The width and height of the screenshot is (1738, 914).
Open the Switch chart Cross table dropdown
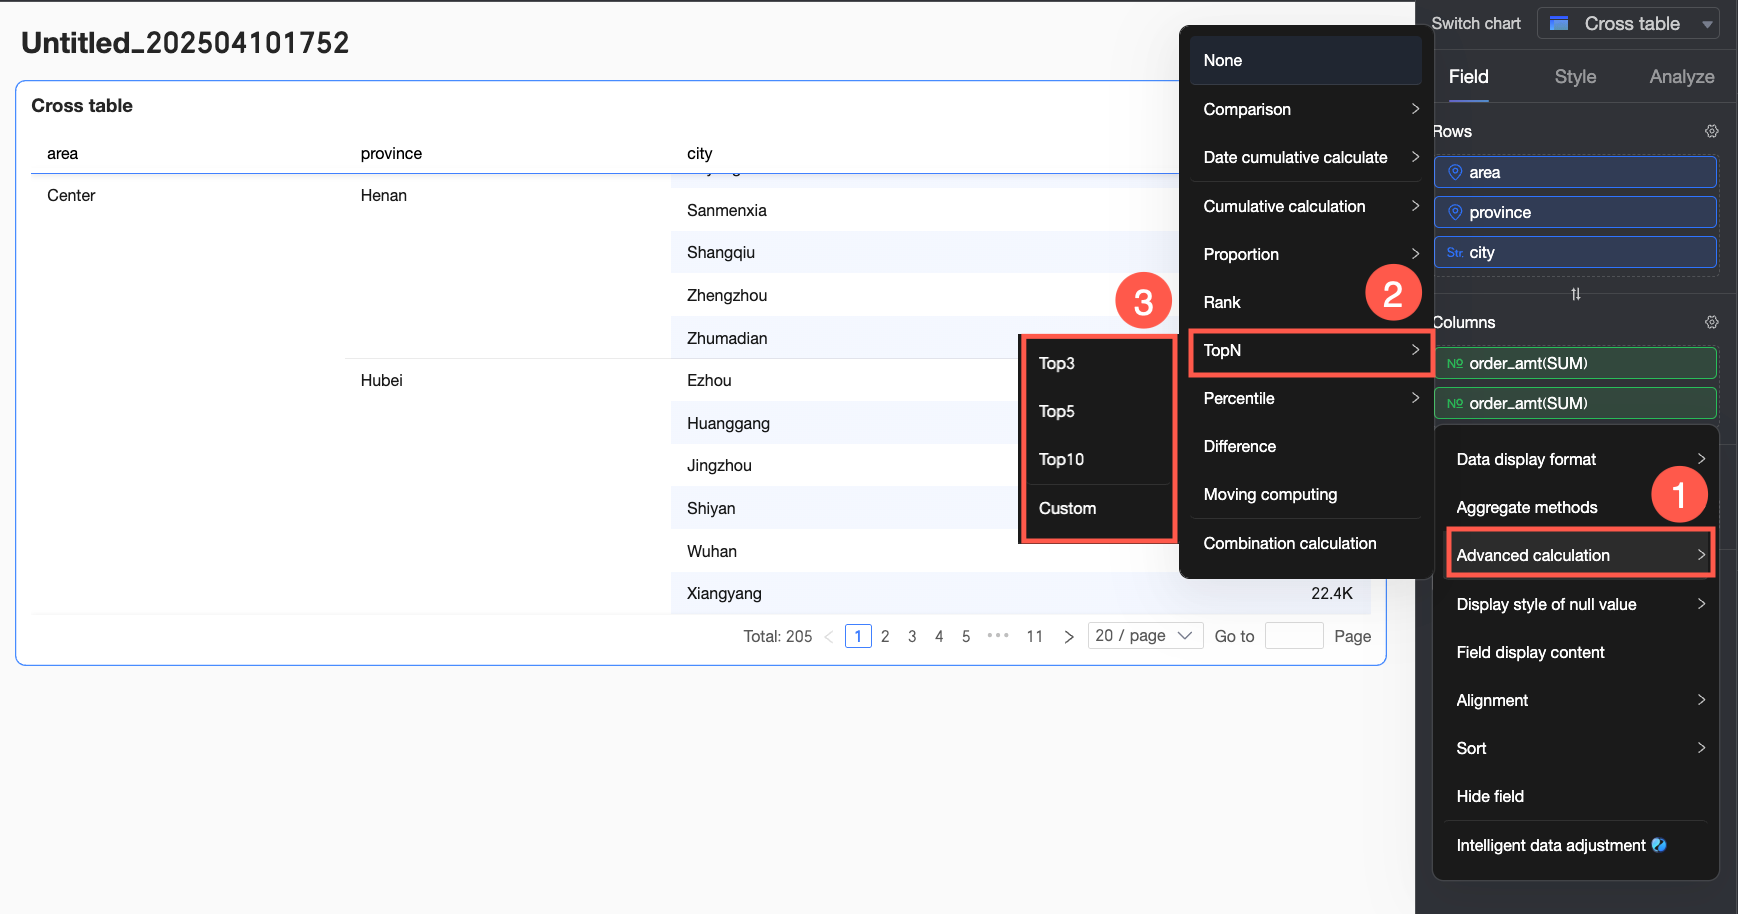click(x=1628, y=23)
